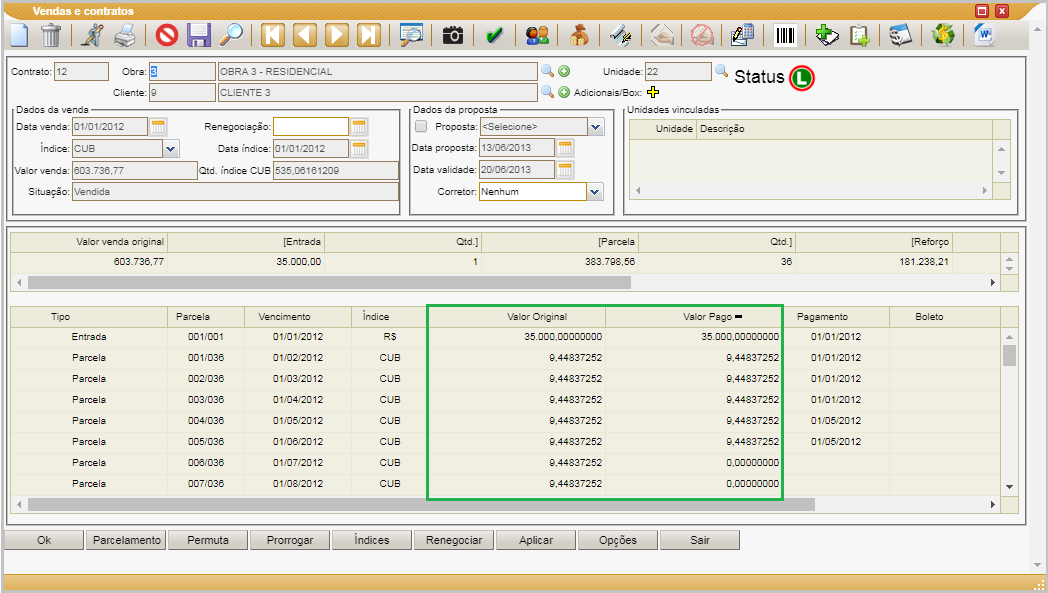Go to the last record

369,35
